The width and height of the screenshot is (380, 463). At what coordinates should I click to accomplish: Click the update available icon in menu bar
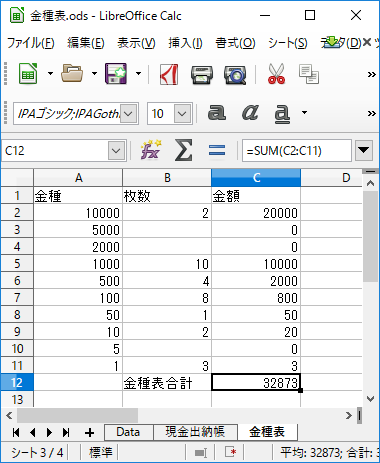(x=332, y=42)
